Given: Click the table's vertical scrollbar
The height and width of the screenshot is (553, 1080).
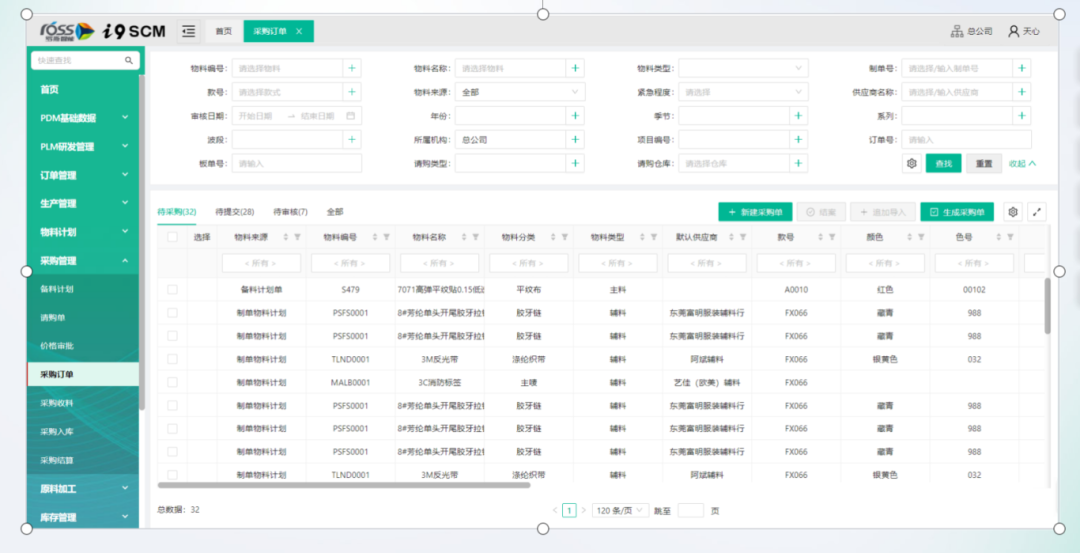Looking at the screenshot, I should (1048, 306).
